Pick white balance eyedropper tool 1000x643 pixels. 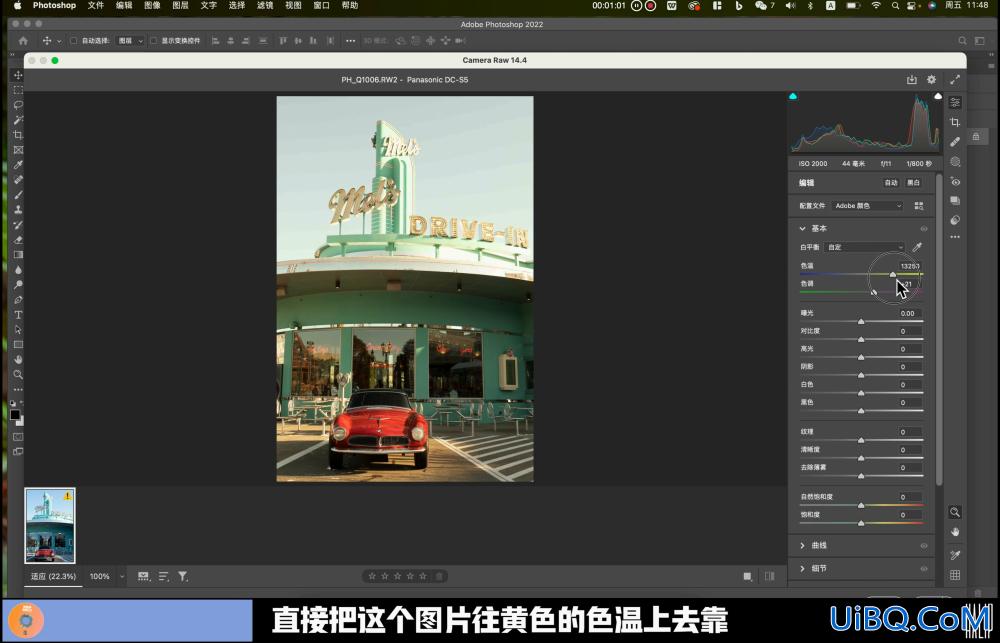tap(918, 247)
